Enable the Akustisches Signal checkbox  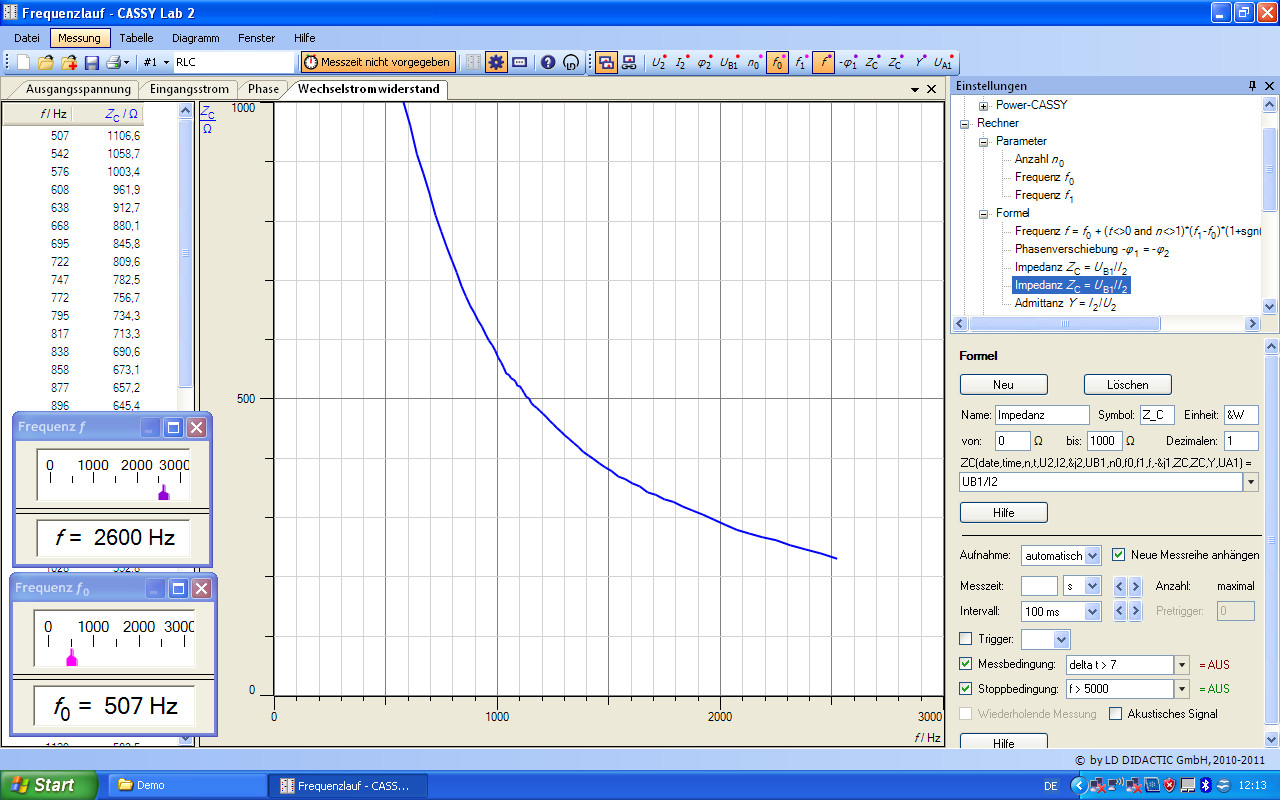(1117, 714)
